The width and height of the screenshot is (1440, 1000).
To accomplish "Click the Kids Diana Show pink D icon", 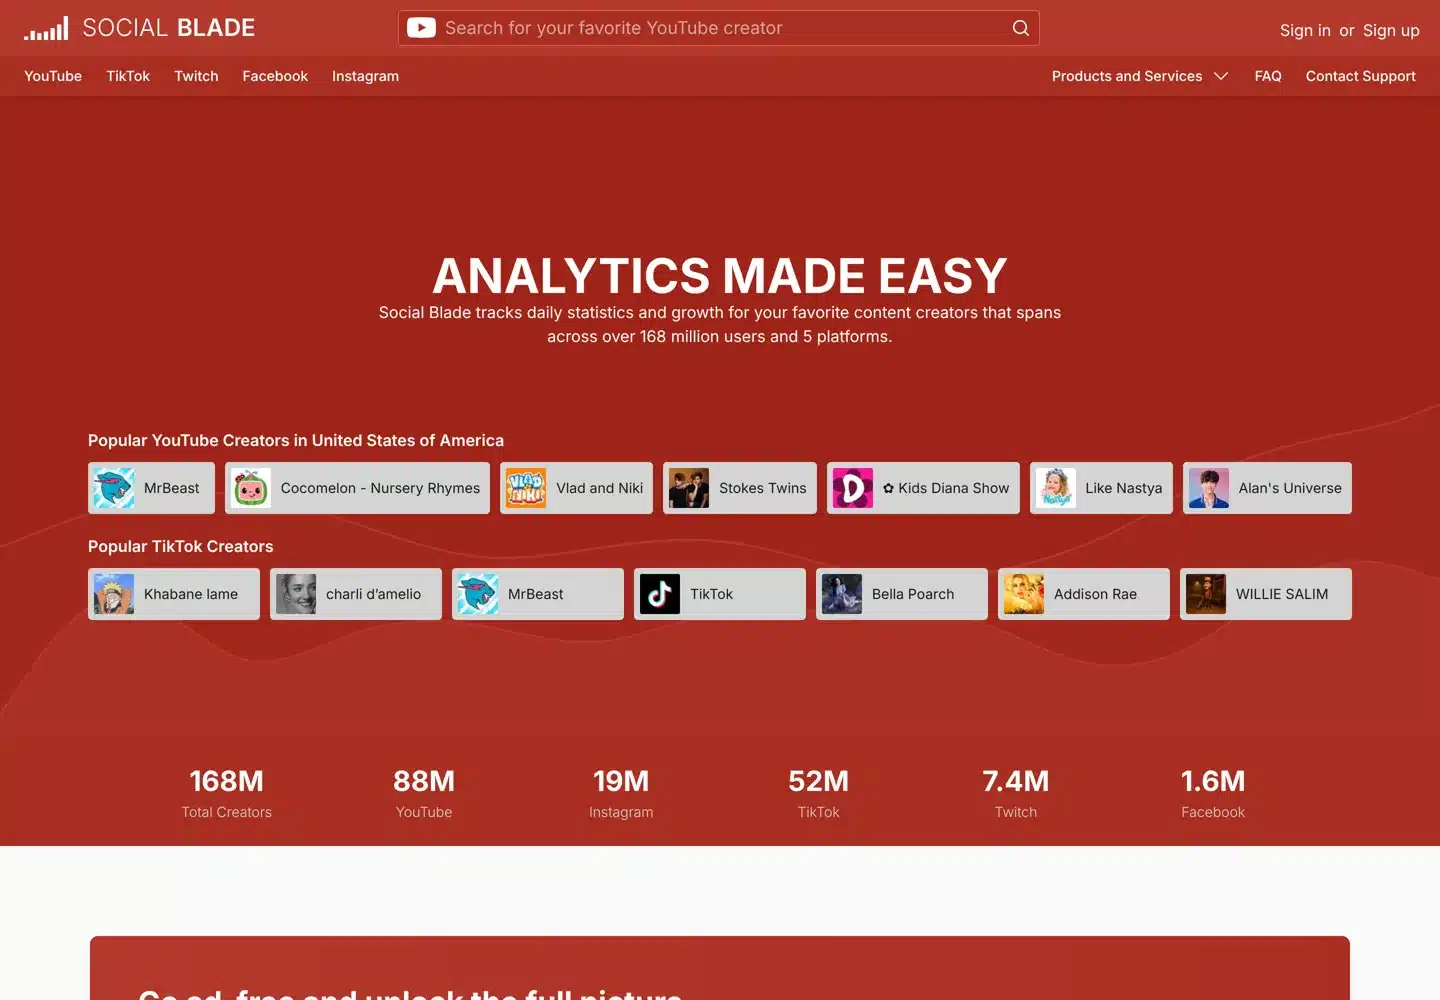I will tap(853, 488).
